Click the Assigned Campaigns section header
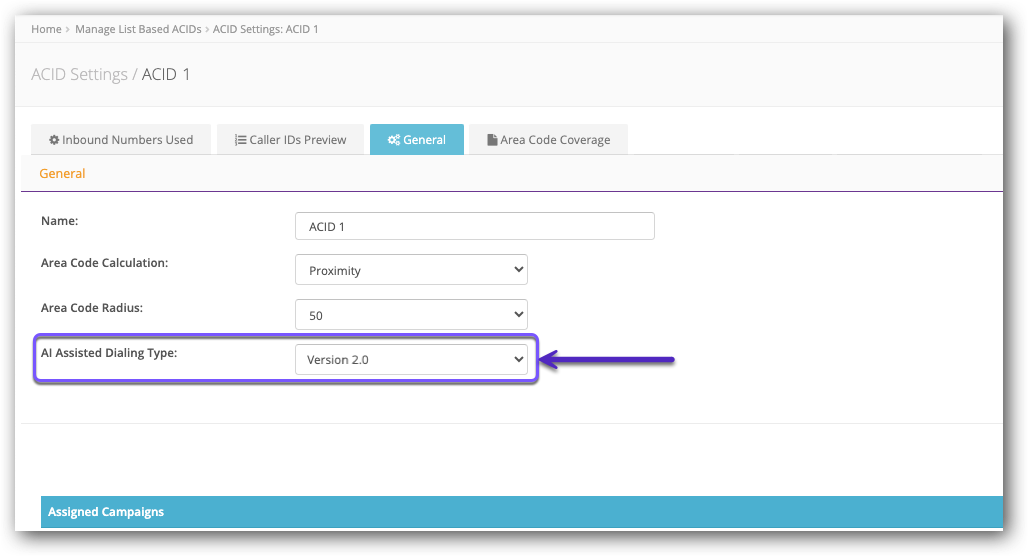 click(106, 511)
